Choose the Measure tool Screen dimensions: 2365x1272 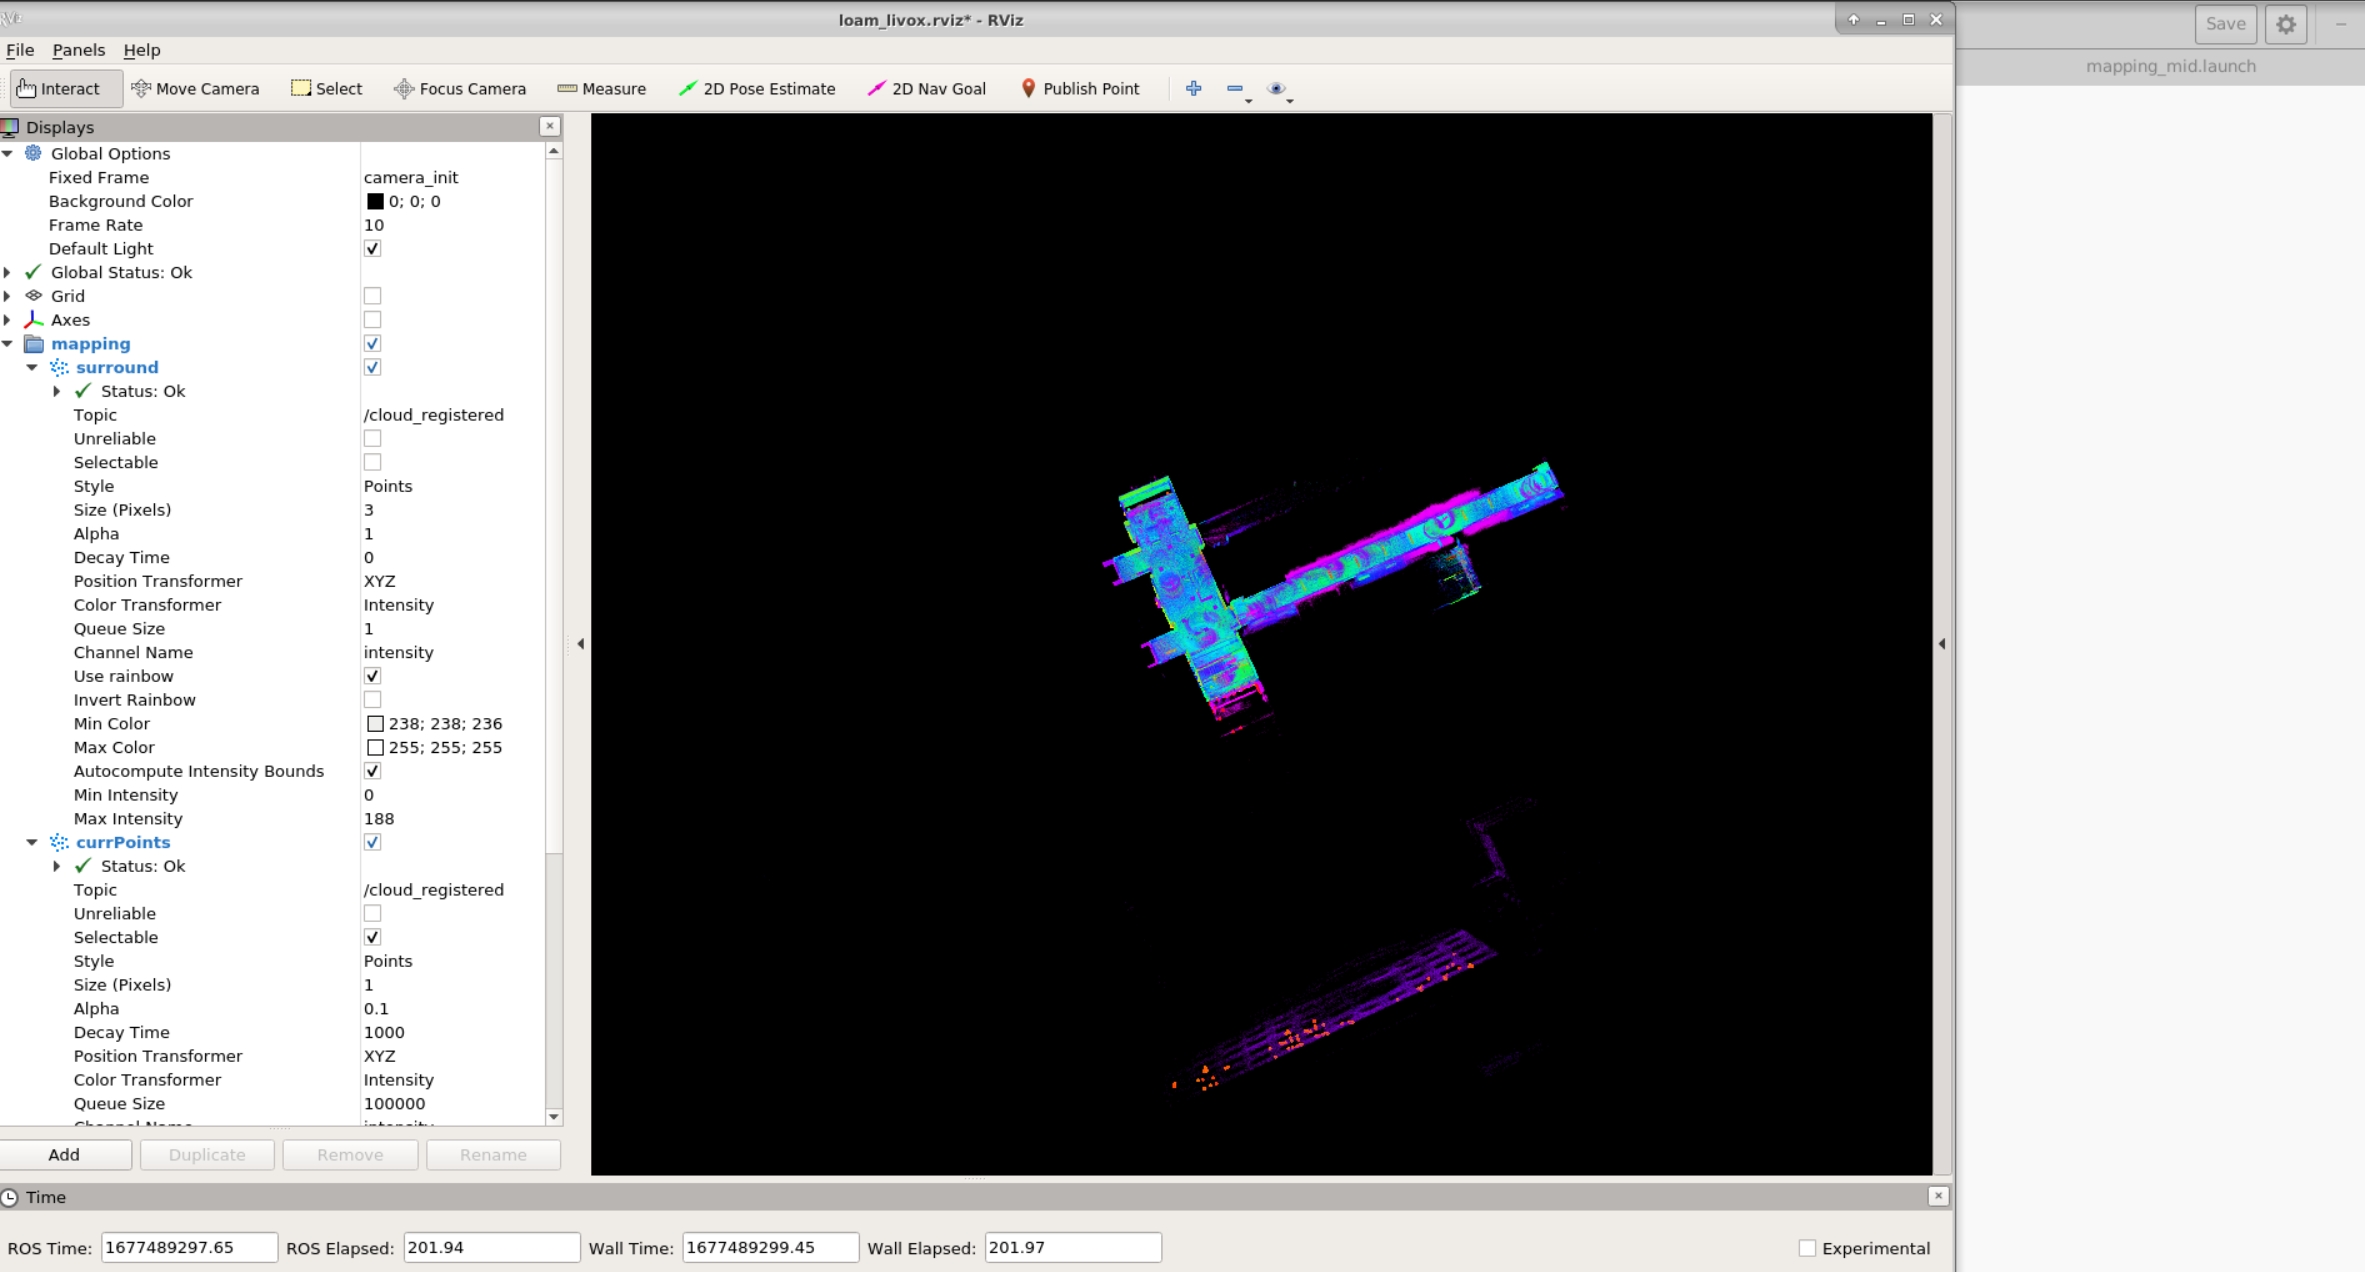point(601,89)
